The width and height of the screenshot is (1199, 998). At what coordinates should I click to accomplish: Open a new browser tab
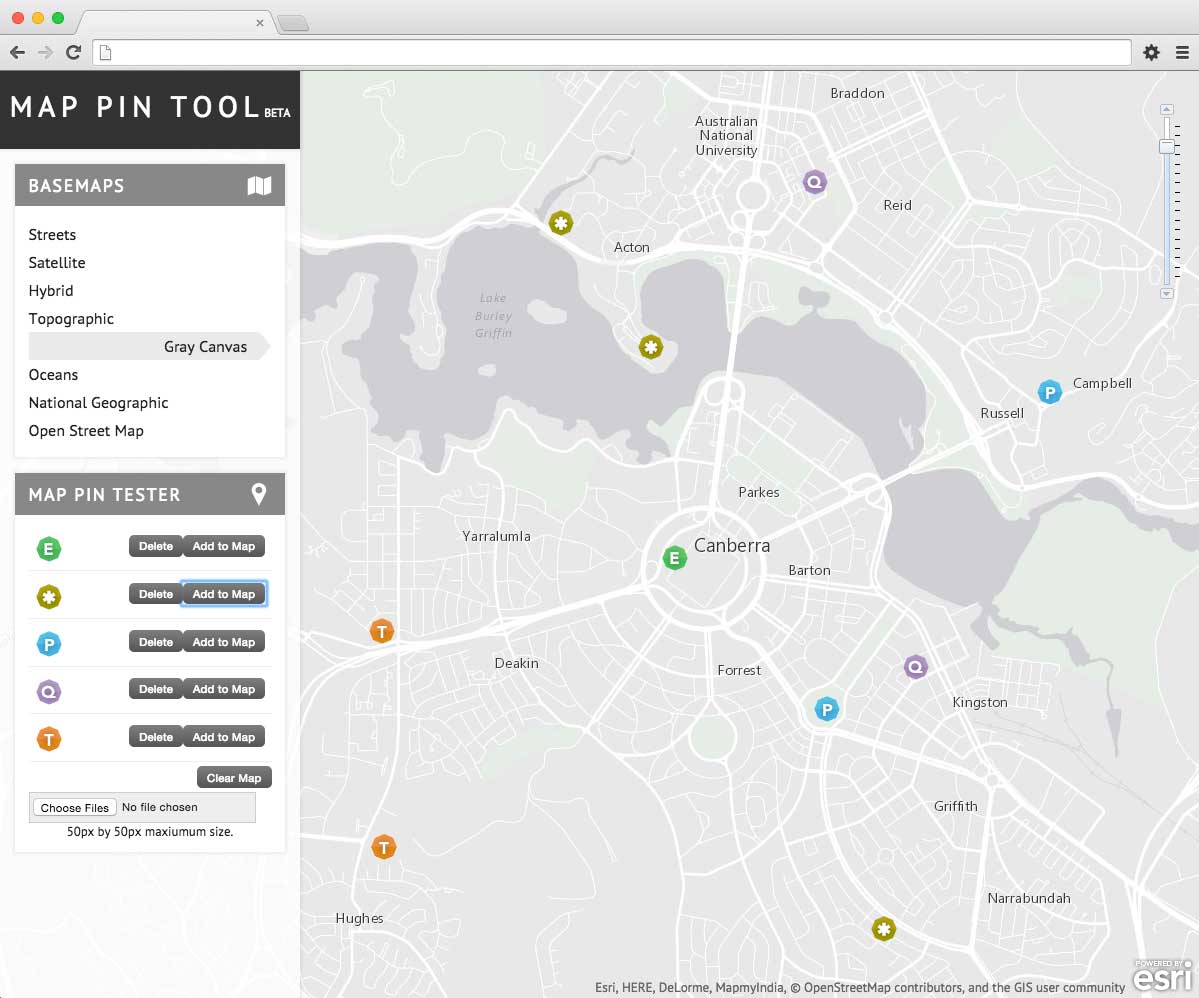(x=294, y=24)
